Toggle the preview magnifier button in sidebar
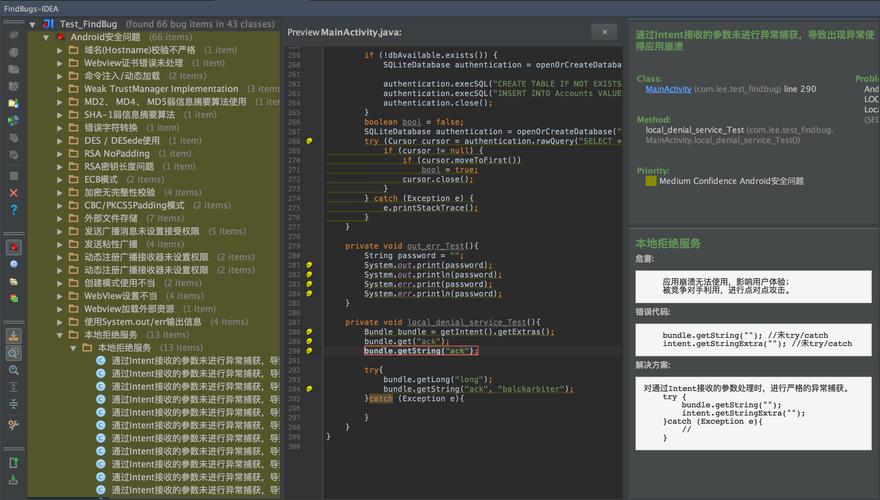This screenshot has height=500, width=880. point(13,353)
